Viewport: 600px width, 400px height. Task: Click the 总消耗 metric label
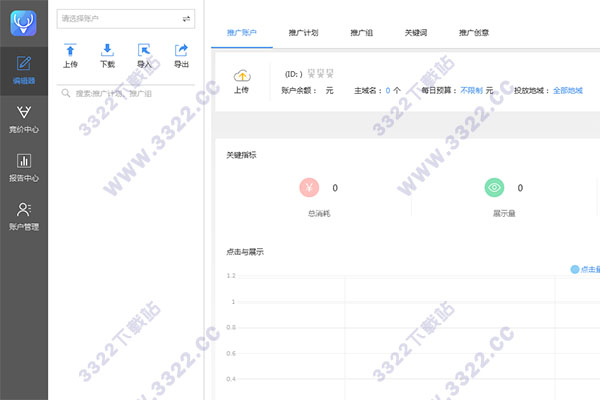(319, 213)
